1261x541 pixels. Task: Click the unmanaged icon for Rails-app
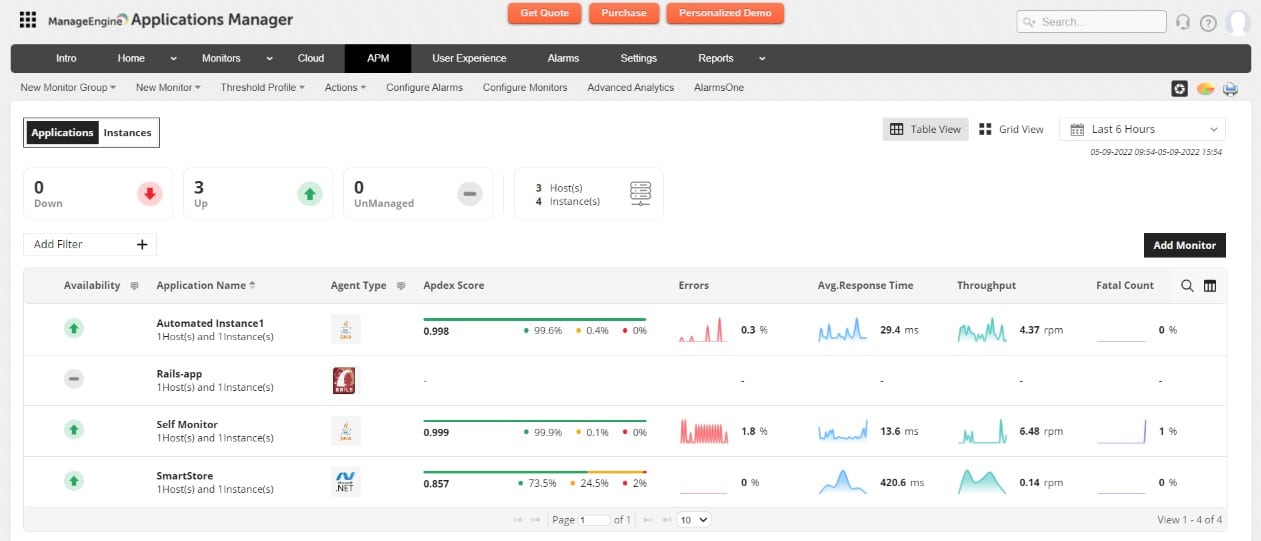click(x=74, y=379)
